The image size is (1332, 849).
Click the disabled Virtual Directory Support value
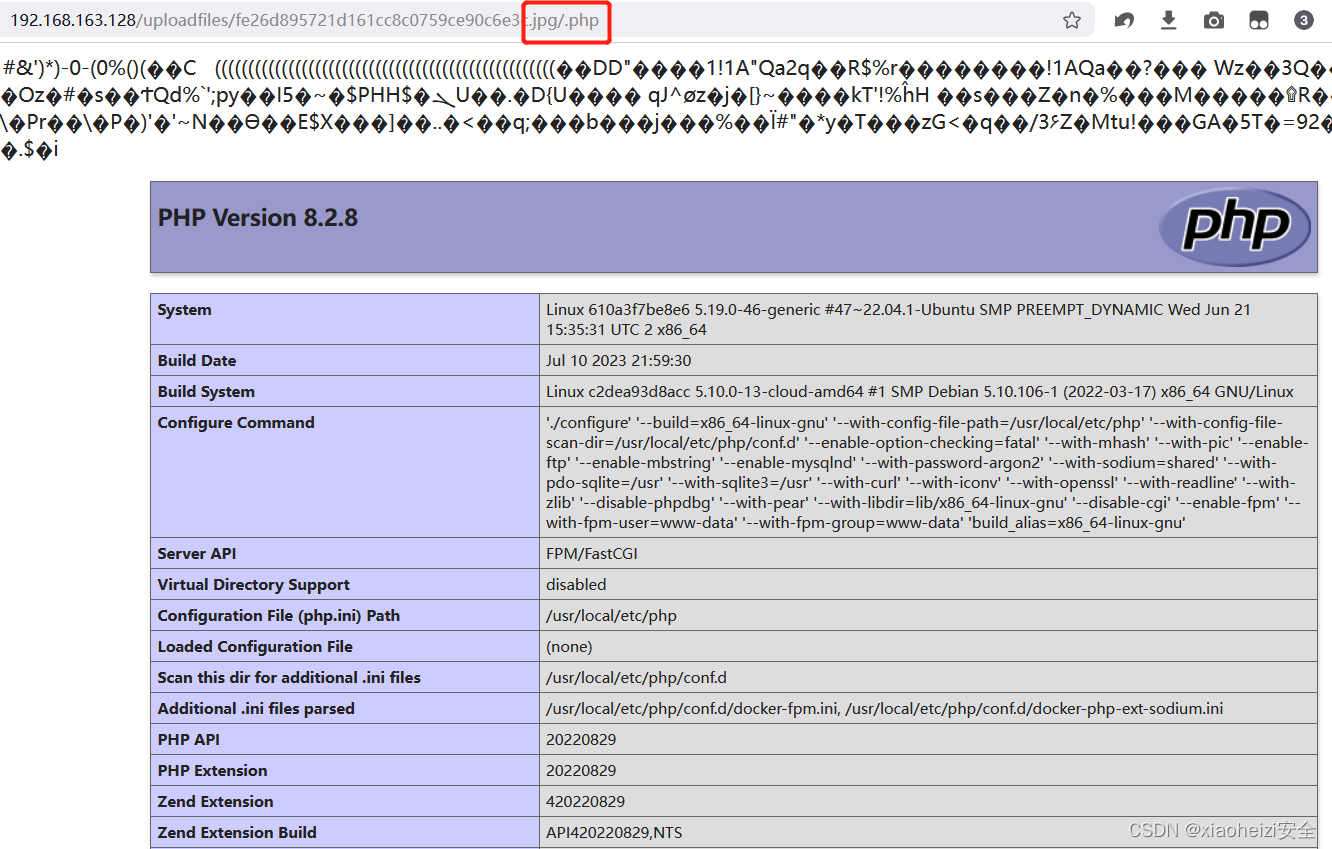(573, 584)
